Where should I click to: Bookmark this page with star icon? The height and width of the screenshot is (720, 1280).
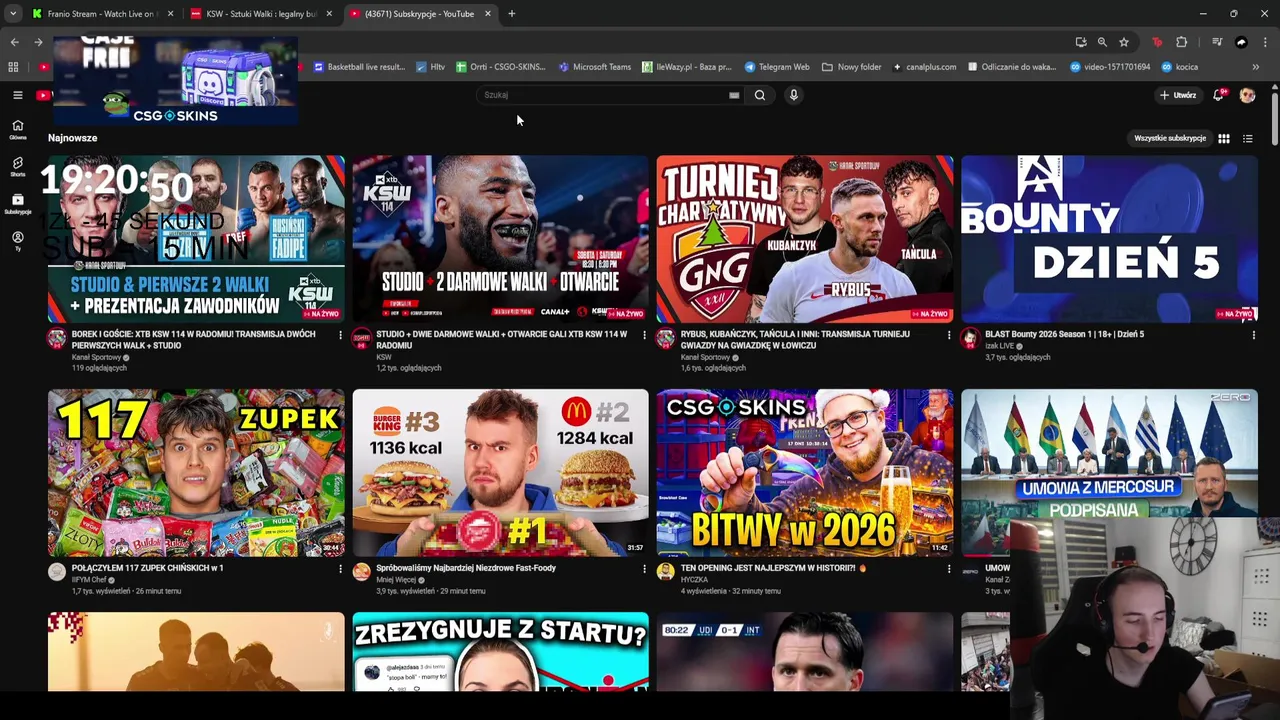[1124, 42]
